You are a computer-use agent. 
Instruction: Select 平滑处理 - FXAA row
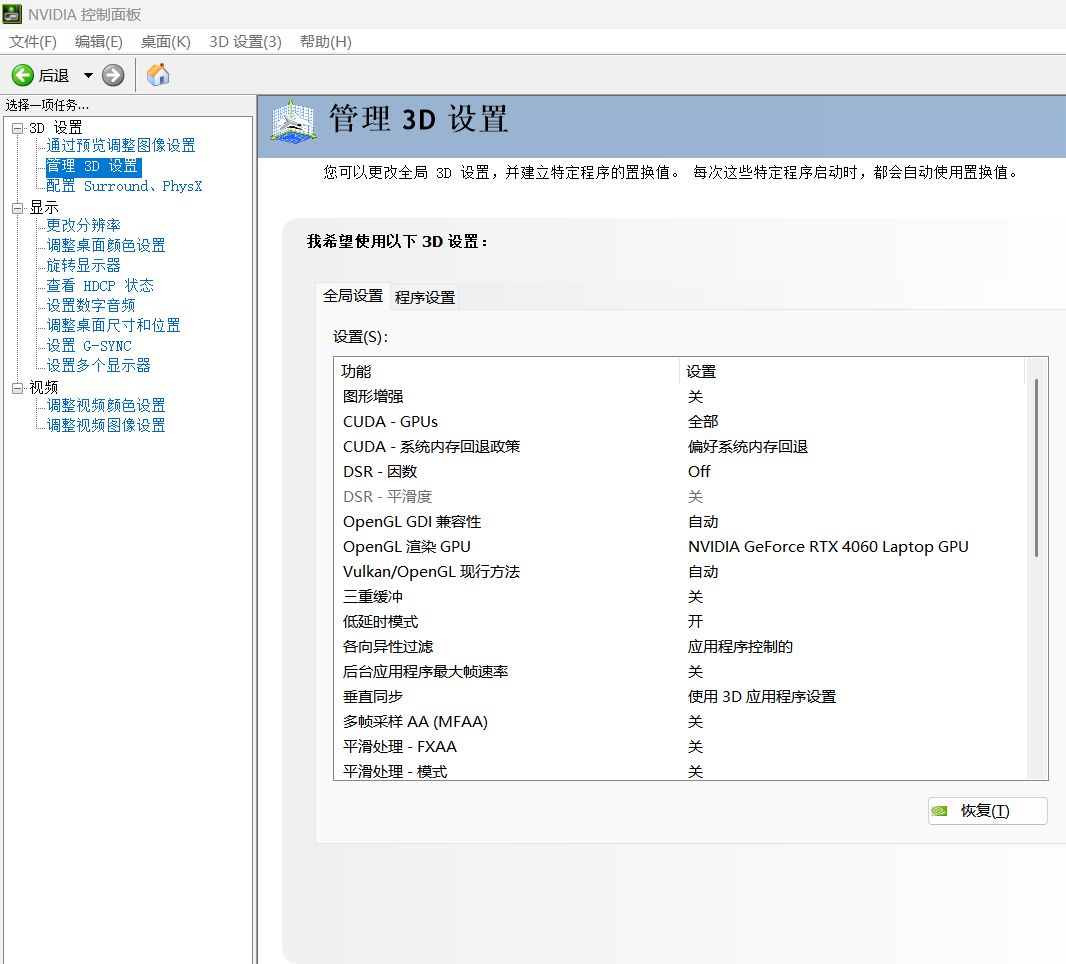coord(681,746)
